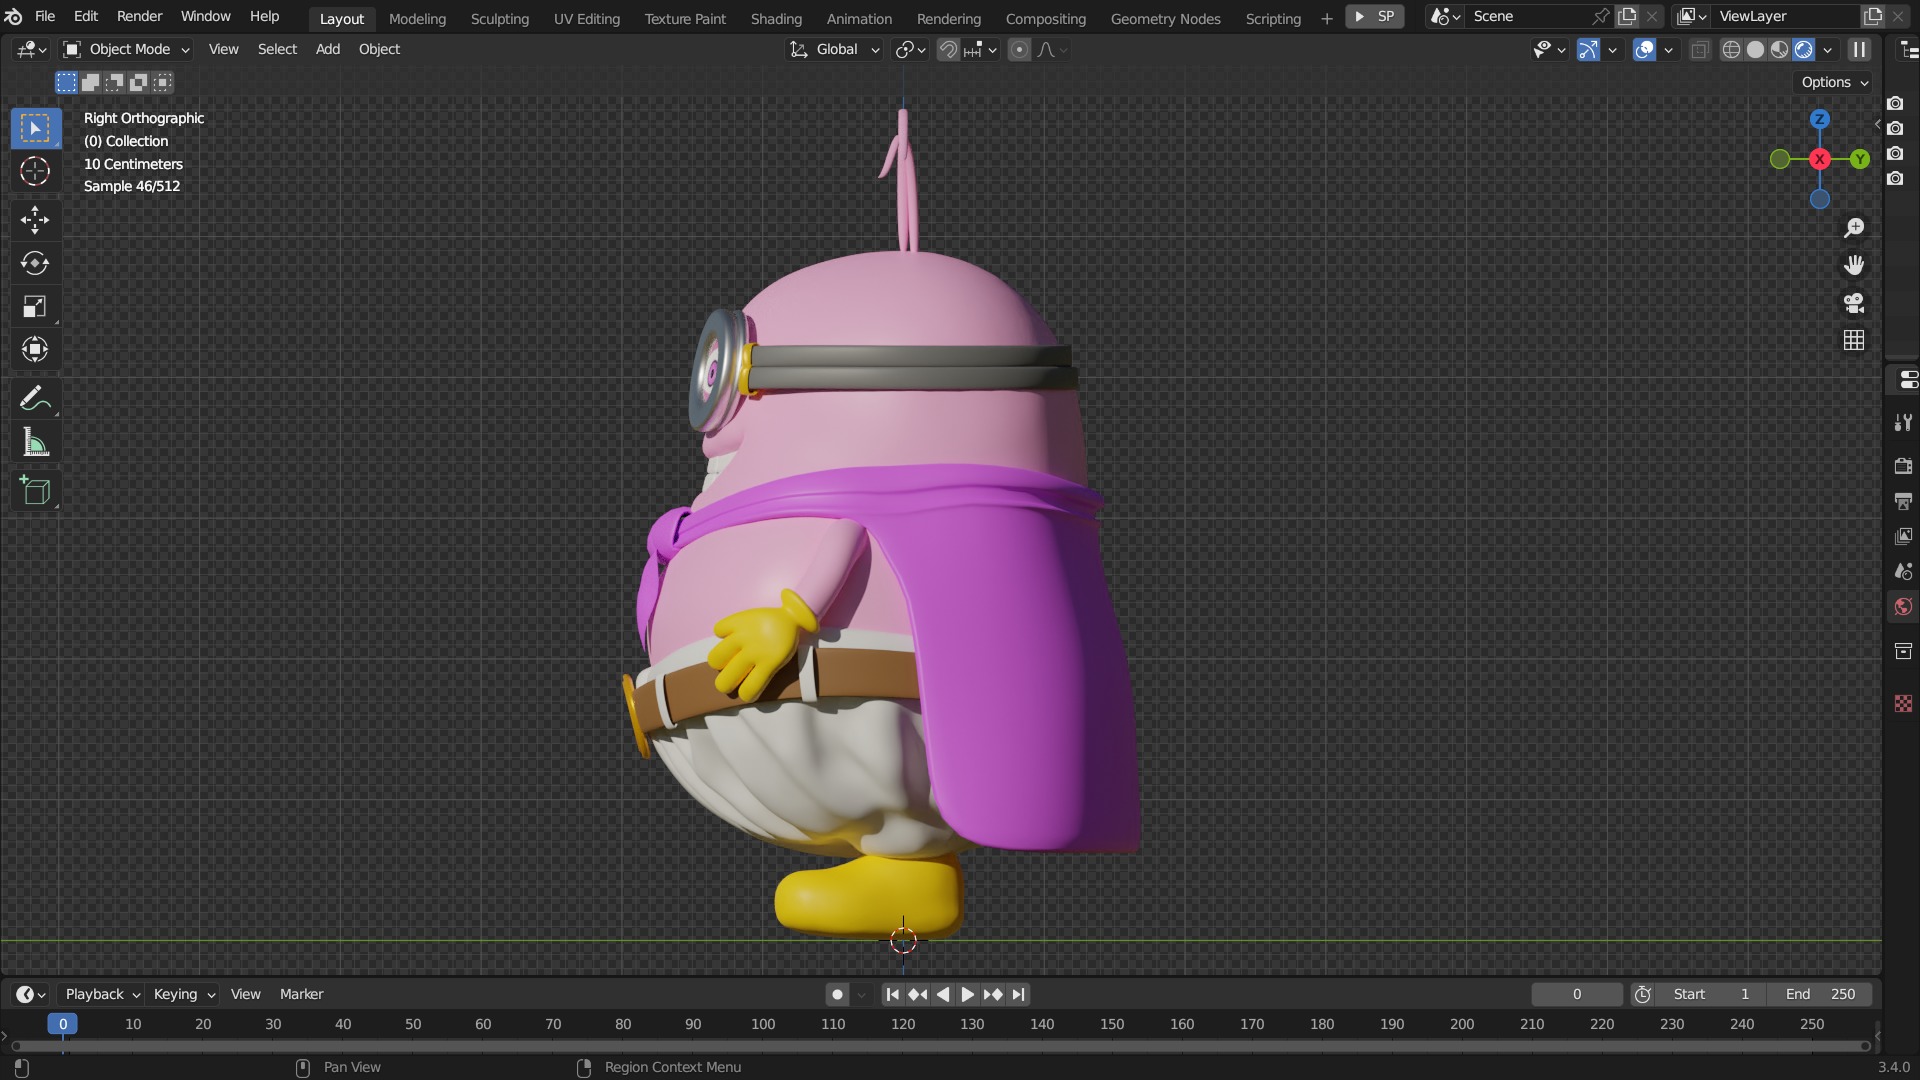The image size is (1920, 1080).
Task: Open the gizmo options arrow
Action: 1612,49
